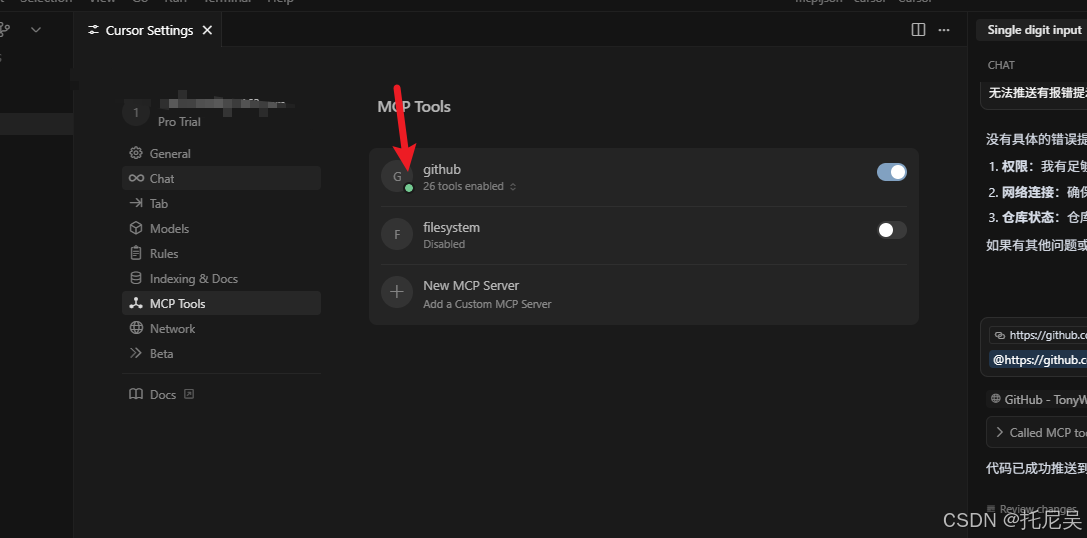The image size is (1087, 538).
Task: Select the Cursor Settings tab
Action: pyautogui.click(x=149, y=31)
